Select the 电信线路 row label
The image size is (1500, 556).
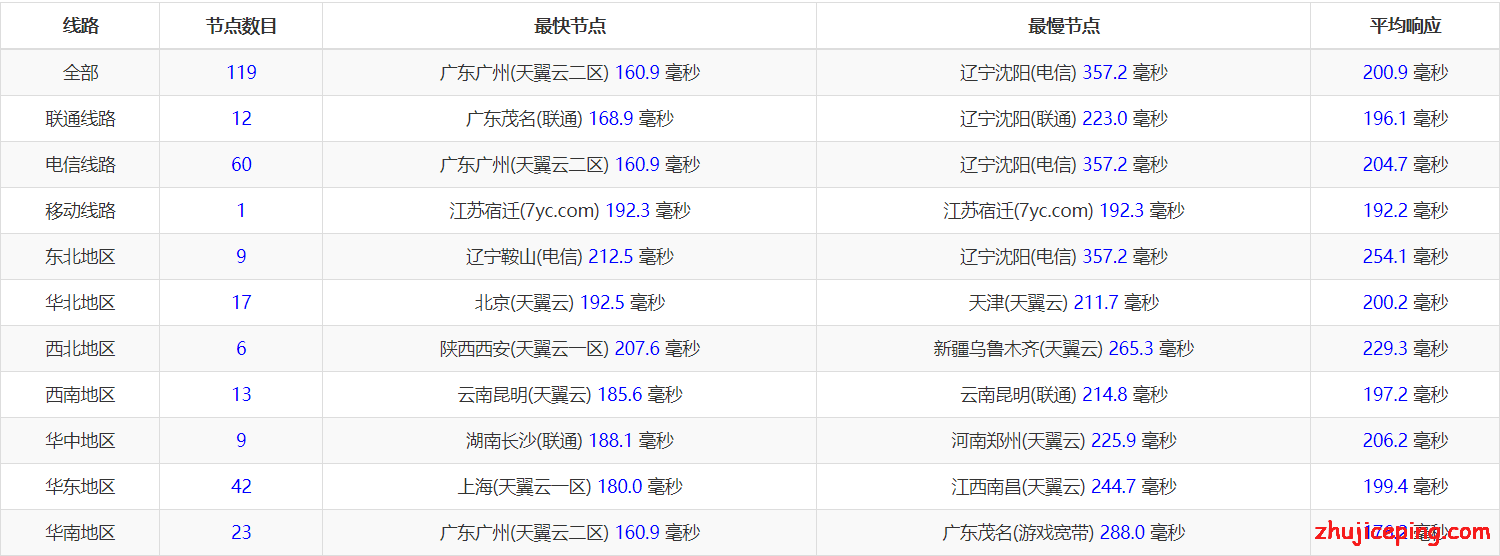80,164
